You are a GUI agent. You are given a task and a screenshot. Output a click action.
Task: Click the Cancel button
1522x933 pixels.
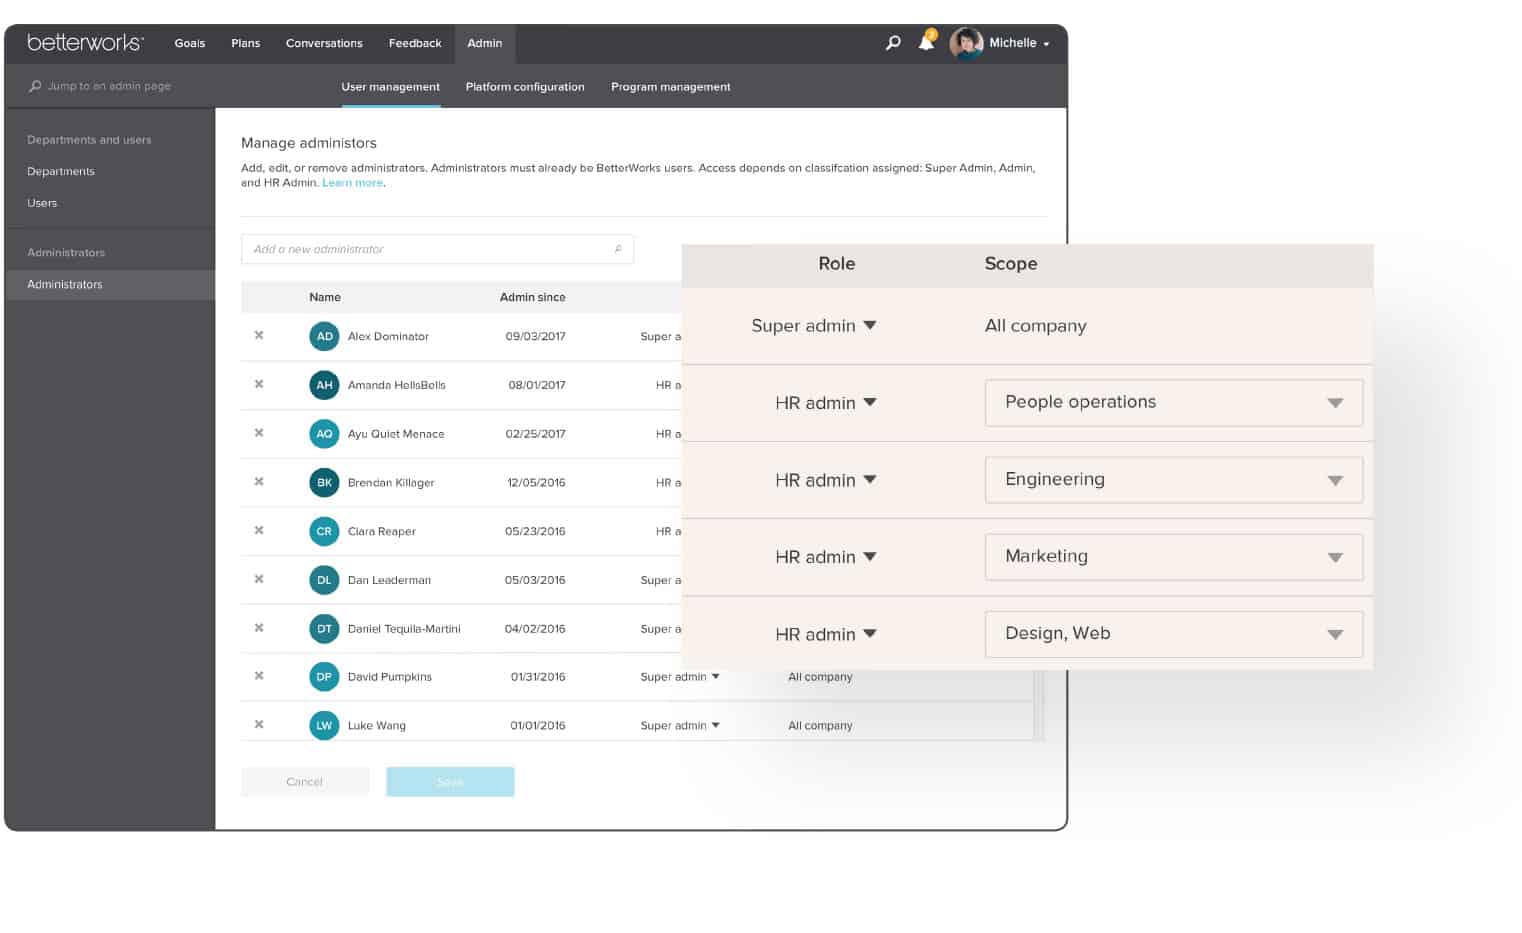[x=305, y=782]
